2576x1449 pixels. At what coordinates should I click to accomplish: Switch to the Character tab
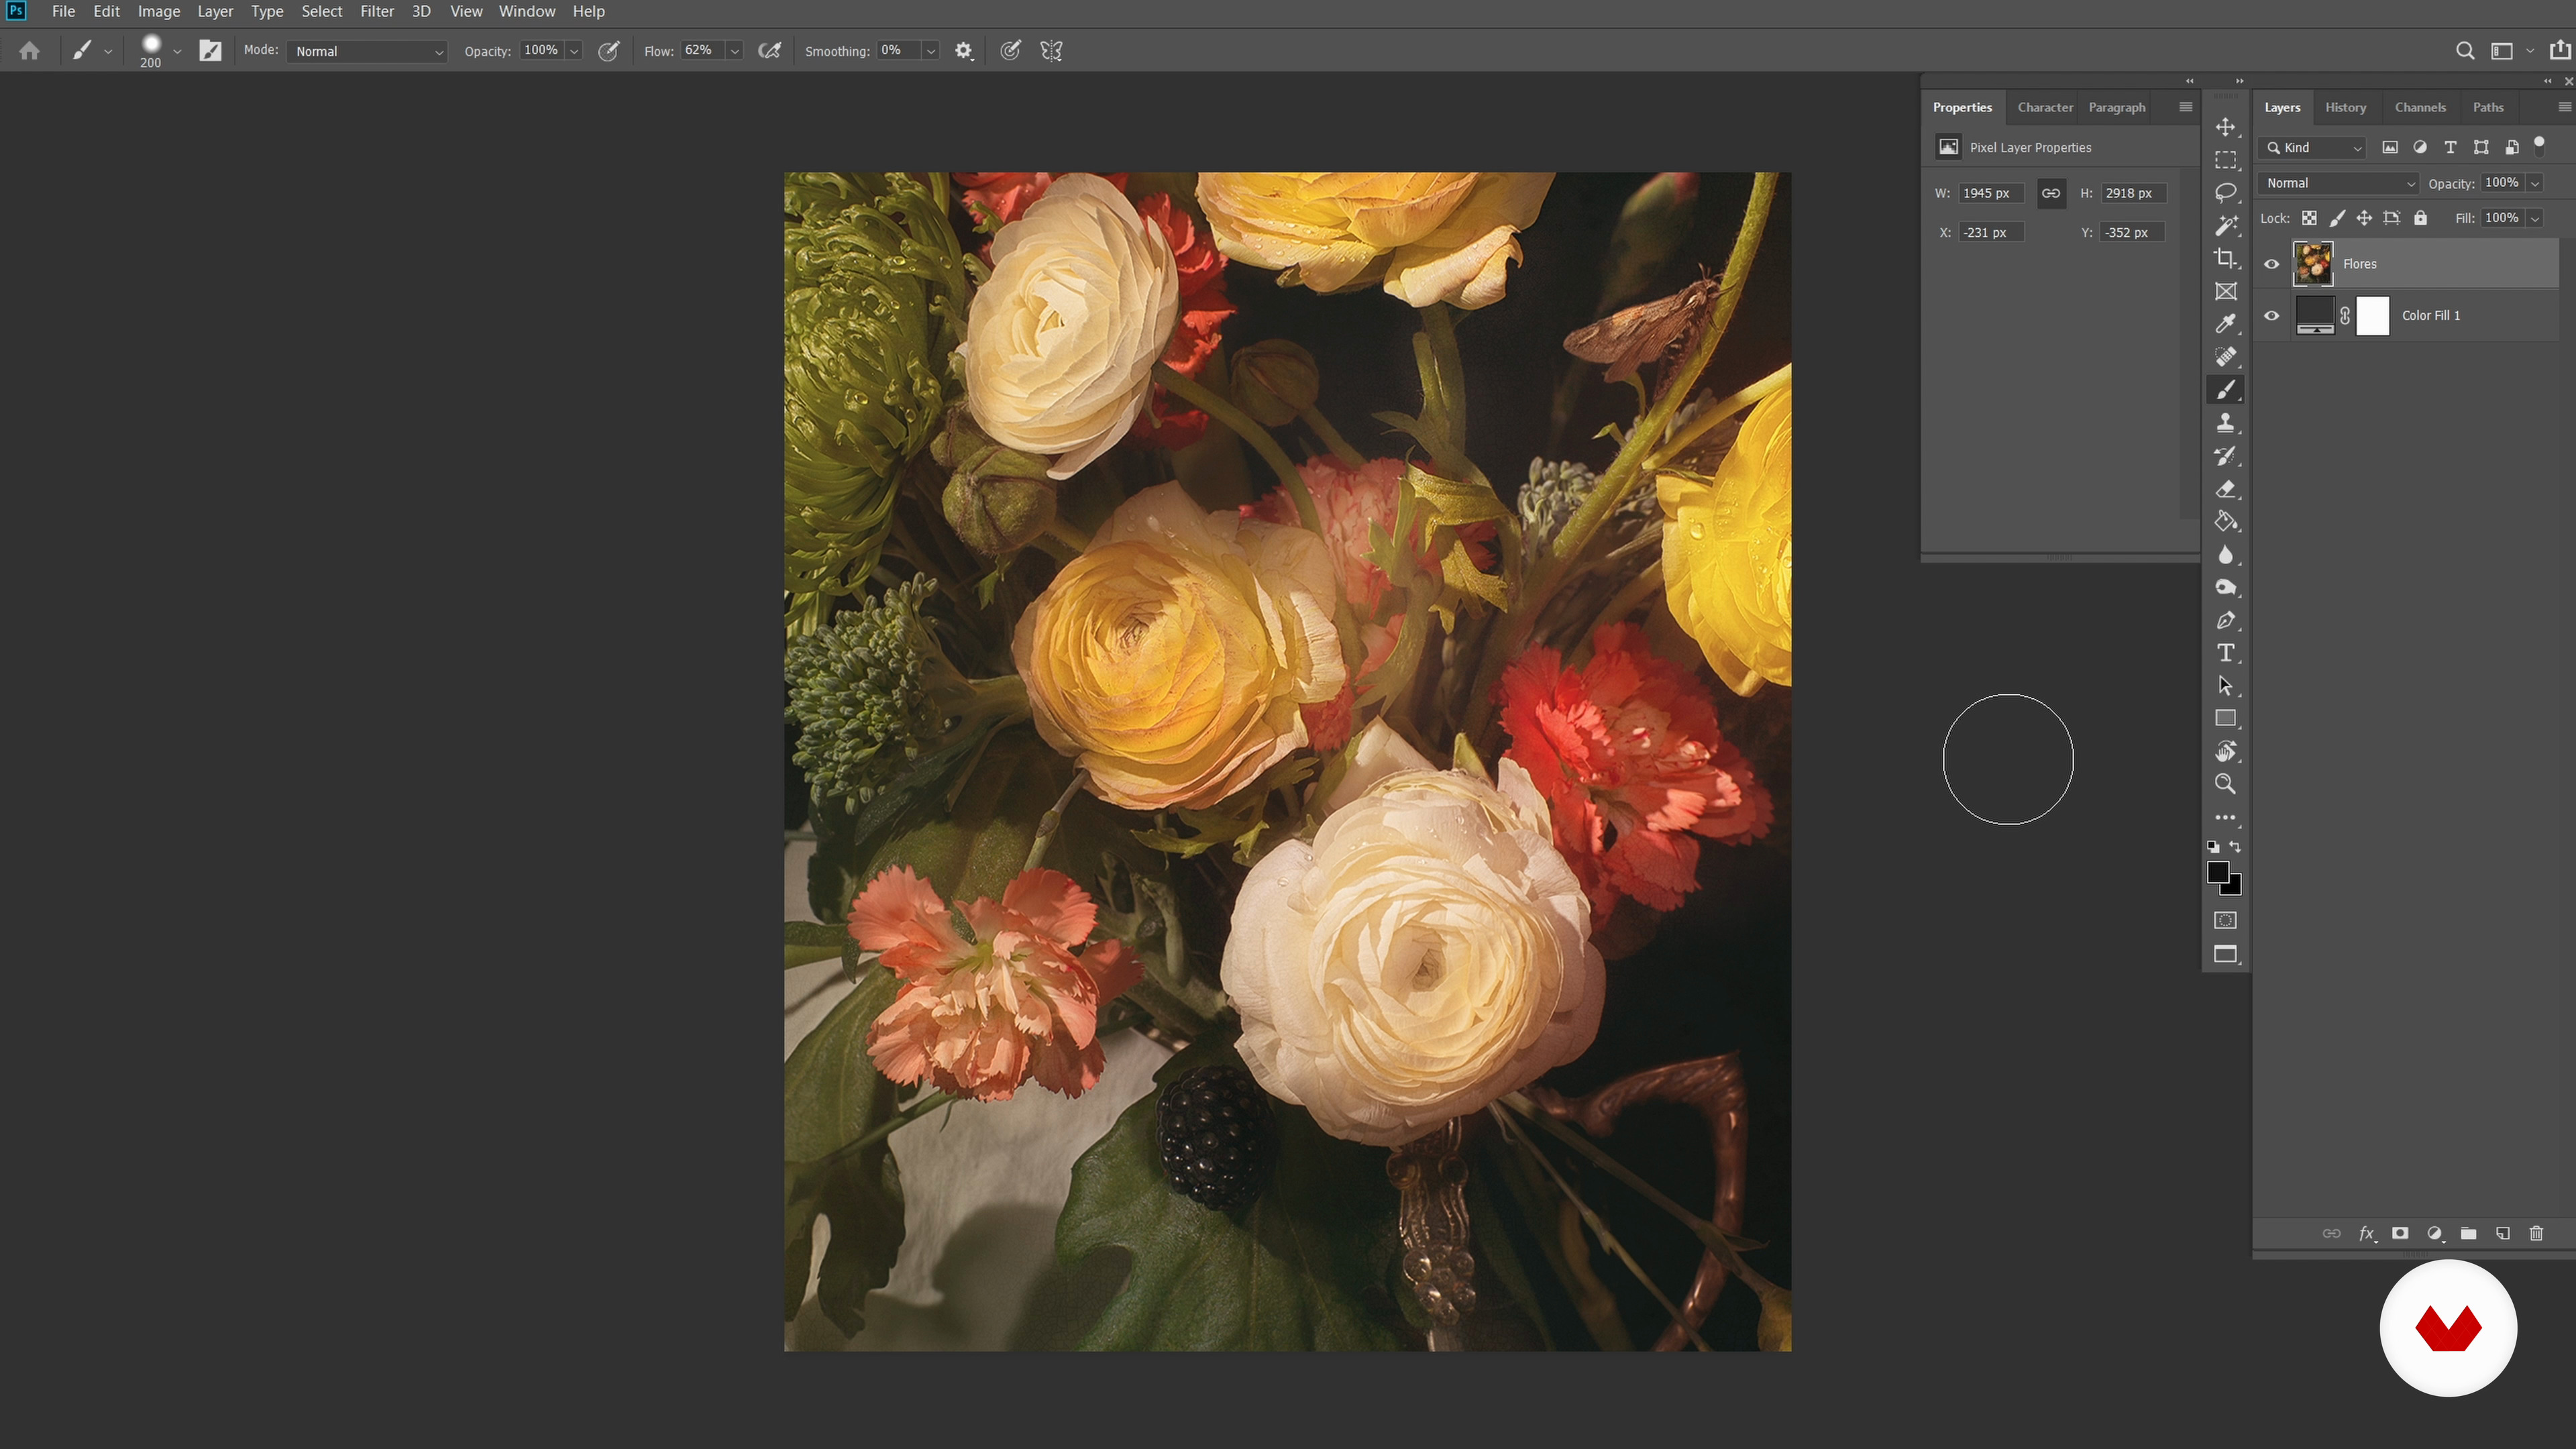click(x=2045, y=107)
